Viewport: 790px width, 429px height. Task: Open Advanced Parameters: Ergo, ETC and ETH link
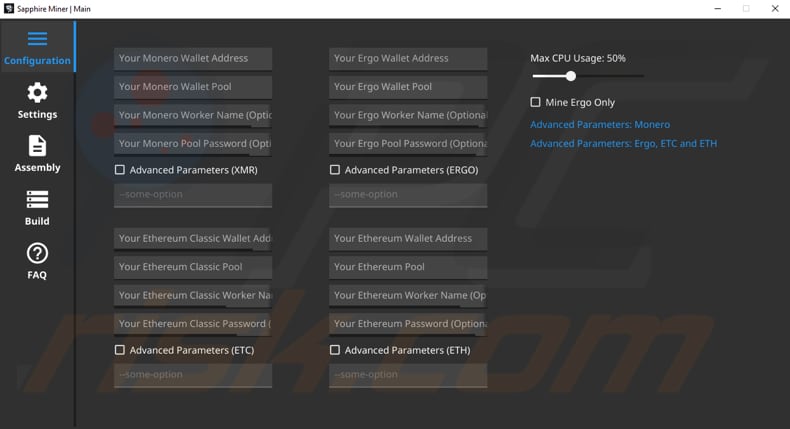coord(623,144)
